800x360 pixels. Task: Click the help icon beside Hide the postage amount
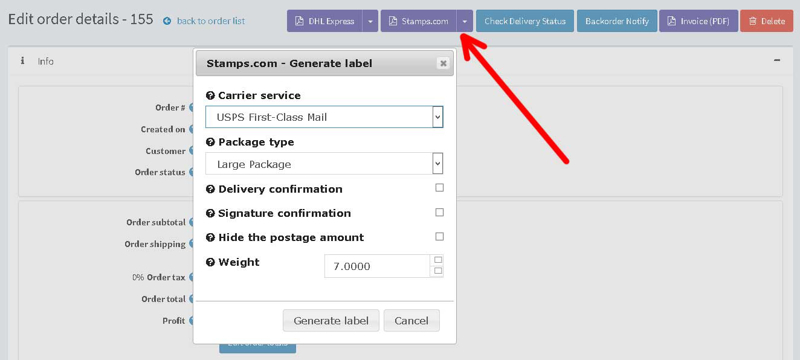tap(210, 238)
